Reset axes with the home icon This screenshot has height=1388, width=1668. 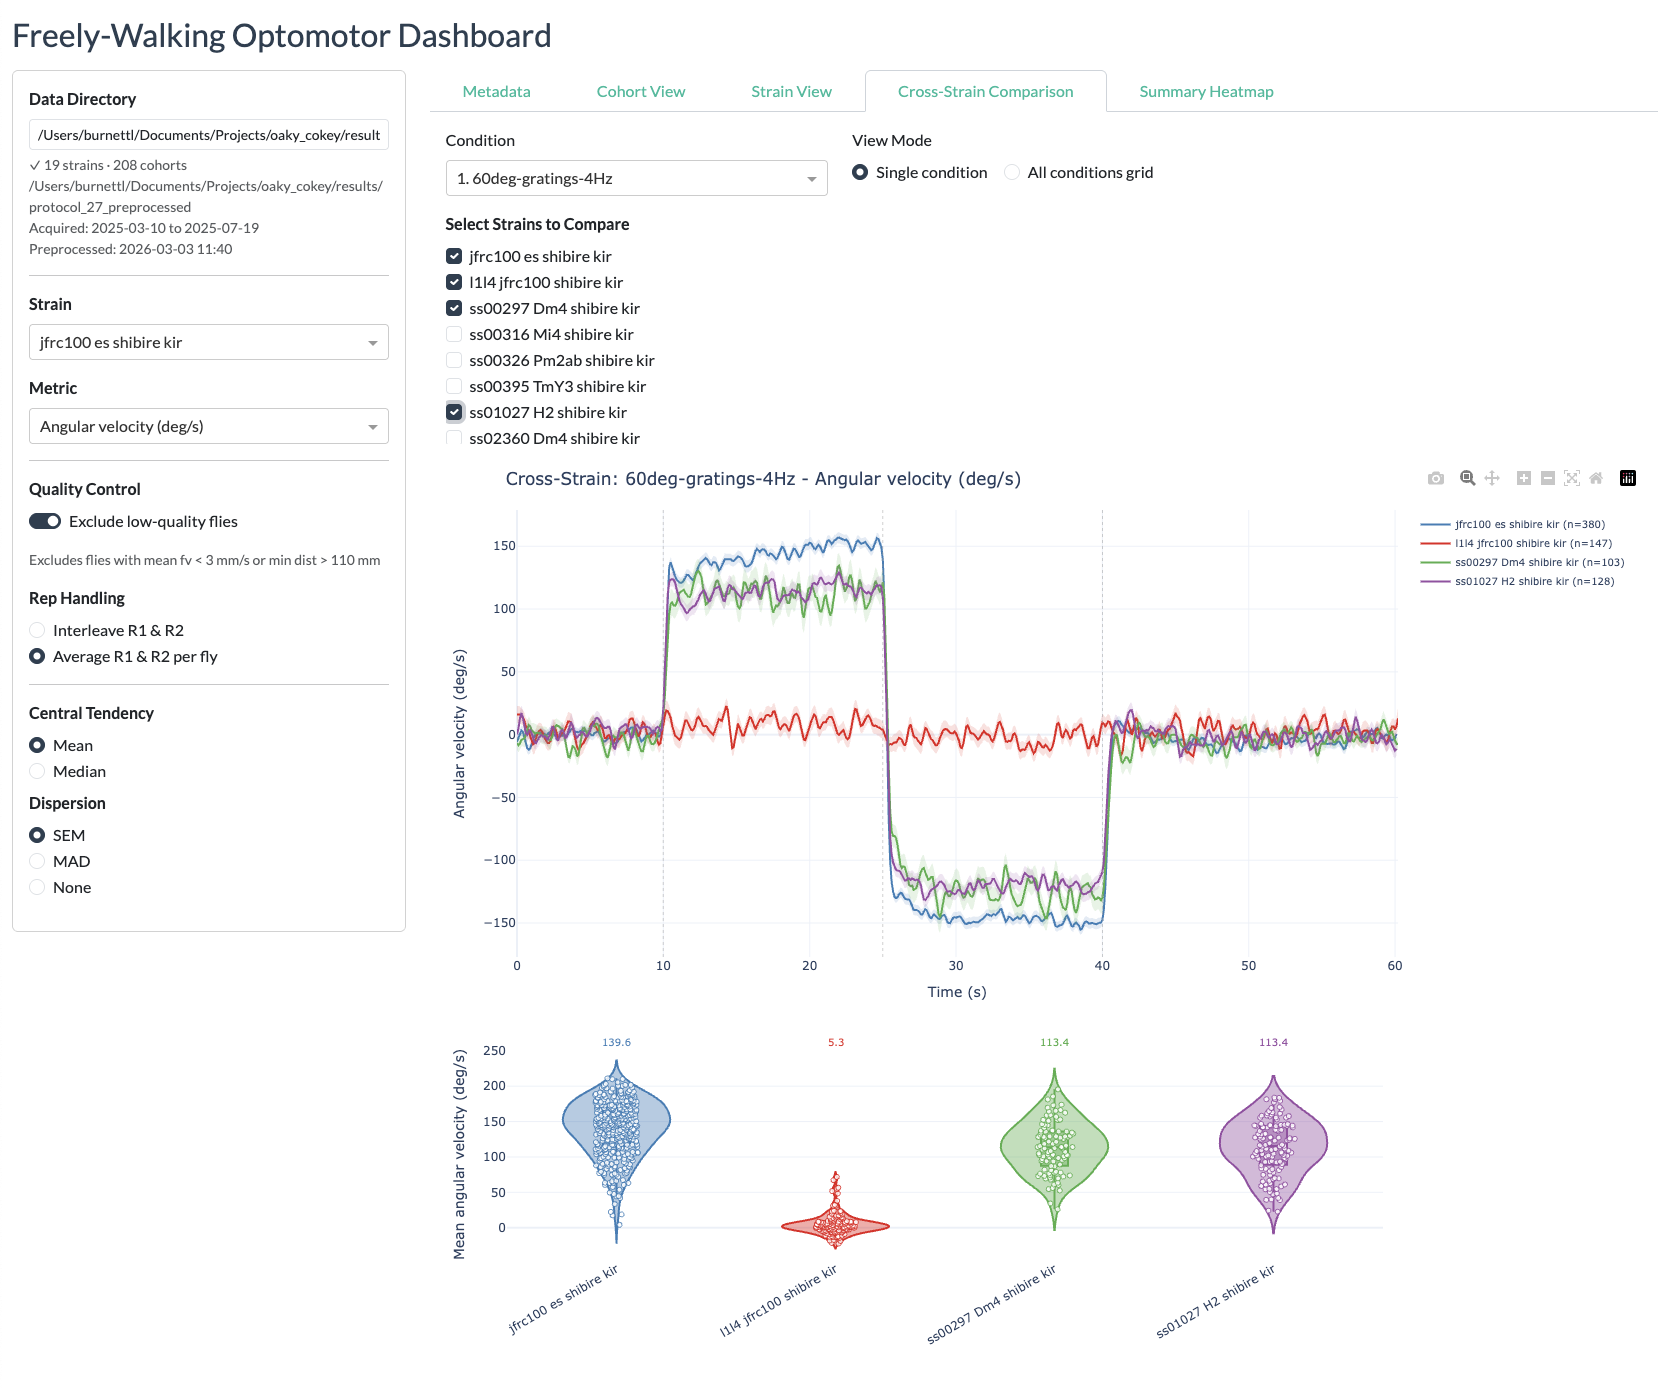(x=1596, y=478)
